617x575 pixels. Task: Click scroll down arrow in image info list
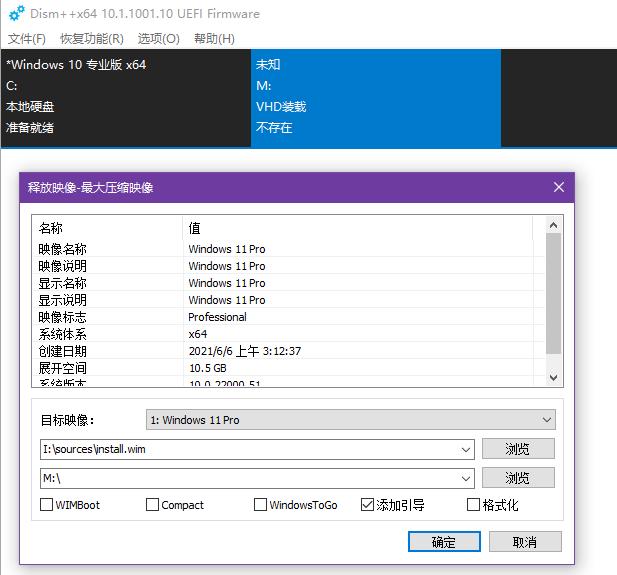(553, 378)
